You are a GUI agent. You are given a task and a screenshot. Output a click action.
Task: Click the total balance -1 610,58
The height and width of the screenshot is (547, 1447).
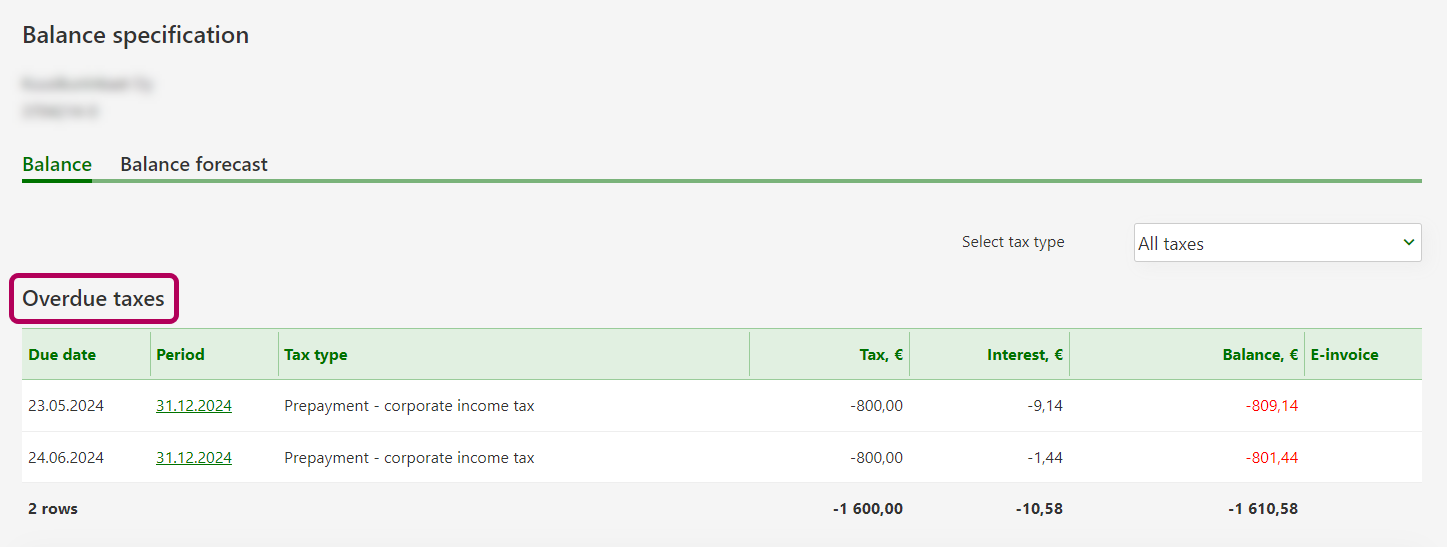(1263, 509)
